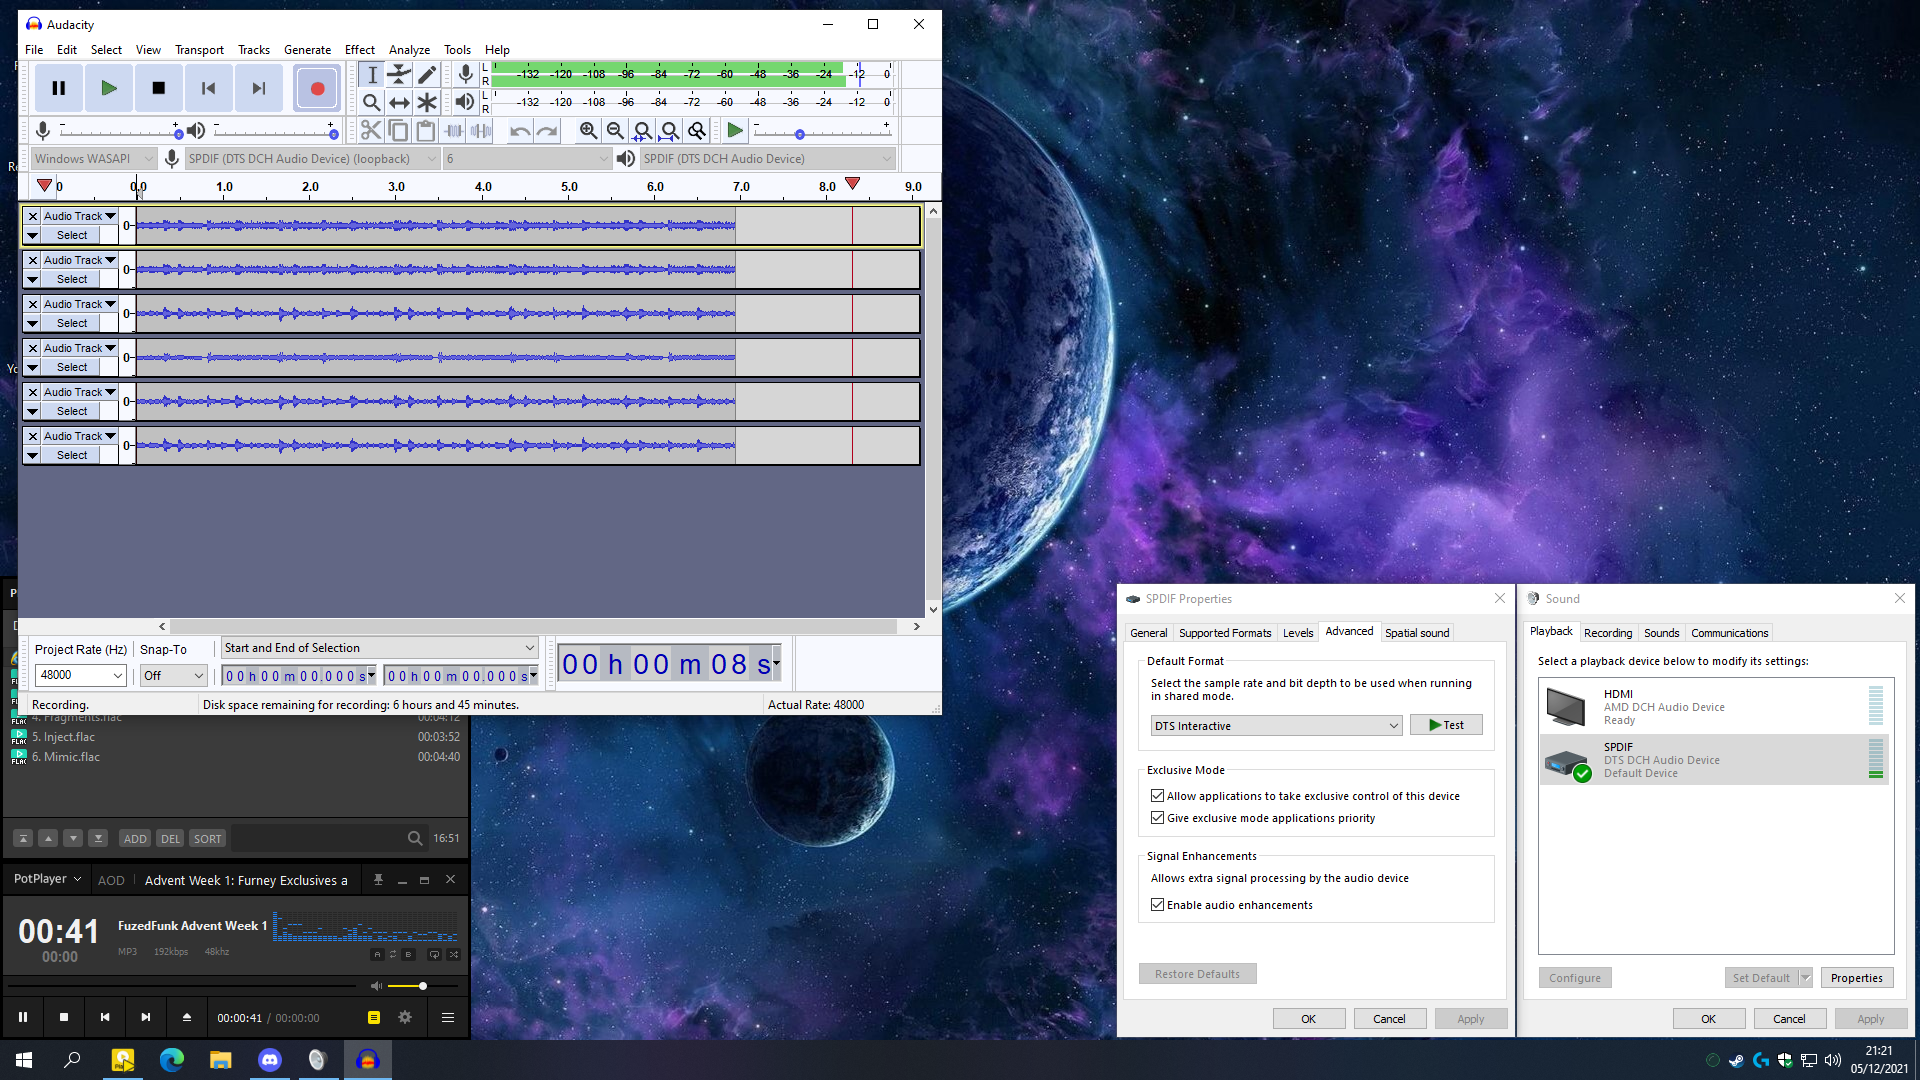Image resolution: width=1920 pixels, height=1080 pixels.
Task: Toggle 'Enable audio enhancements' checkbox
Action: click(x=1157, y=905)
